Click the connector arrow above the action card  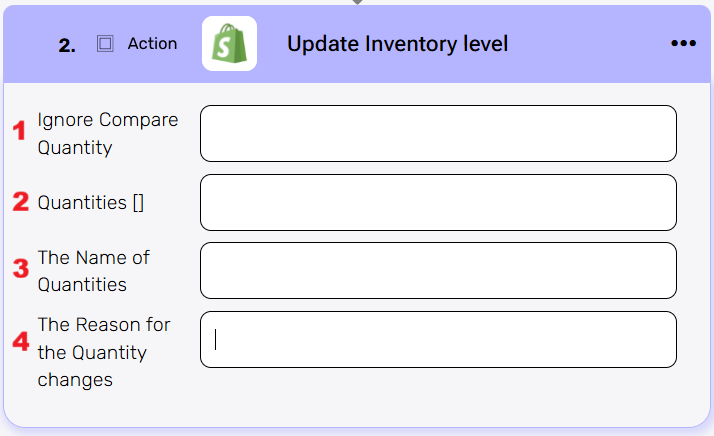(x=357, y=2)
